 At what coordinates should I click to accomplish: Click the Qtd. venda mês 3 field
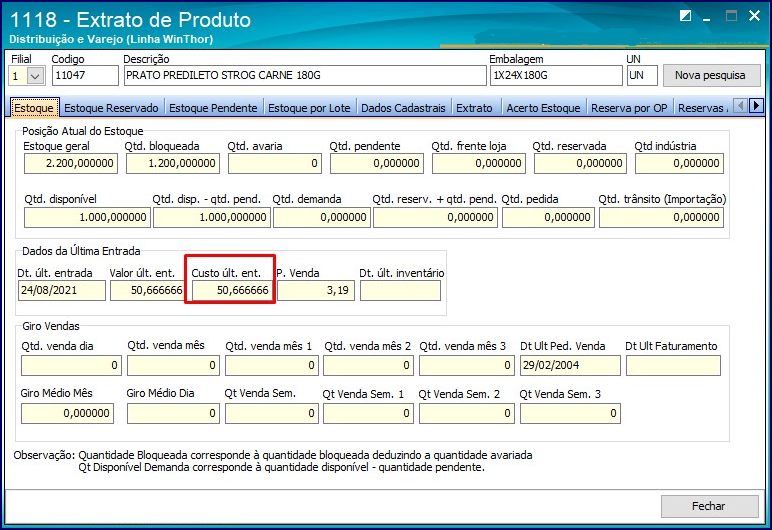pos(467,365)
